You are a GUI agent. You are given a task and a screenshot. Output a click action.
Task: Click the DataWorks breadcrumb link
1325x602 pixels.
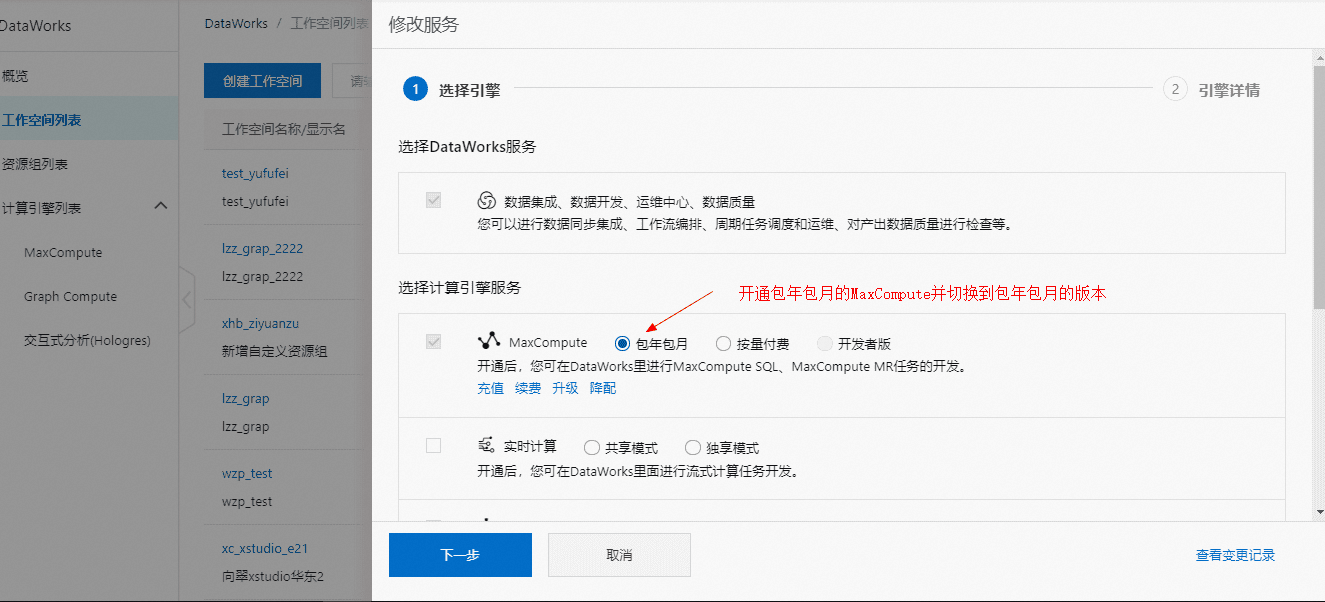pos(235,22)
